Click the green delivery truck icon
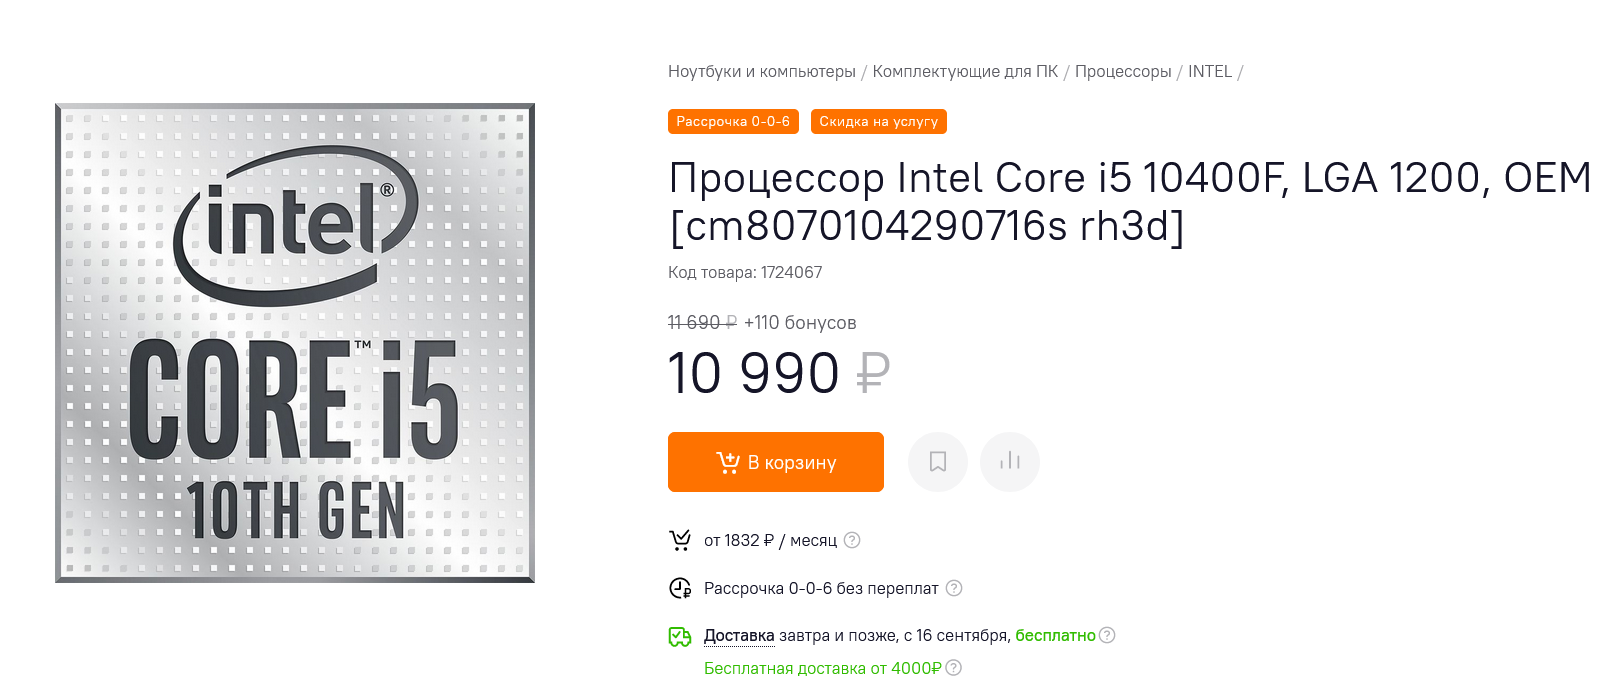 (x=680, y=636)
